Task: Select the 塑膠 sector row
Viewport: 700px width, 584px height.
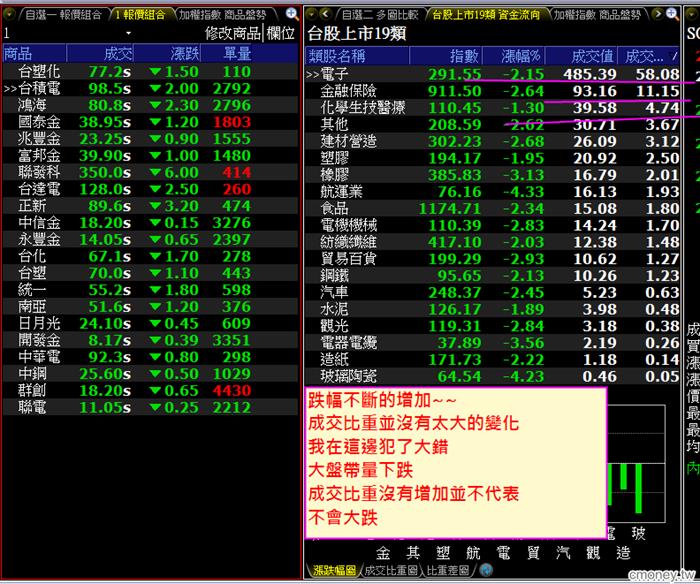Action: click(x=493, y=158)
